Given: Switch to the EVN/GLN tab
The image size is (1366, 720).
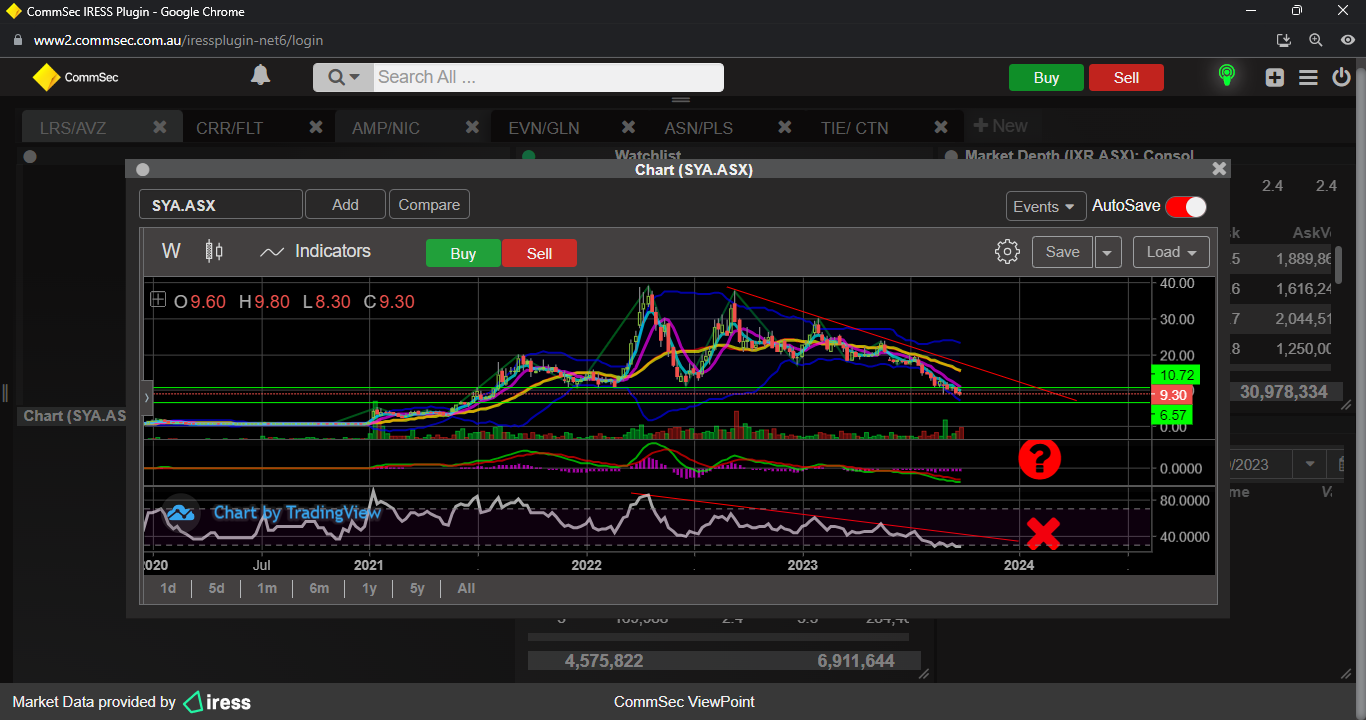Looking at the screenshot, I should click(543, 128).
